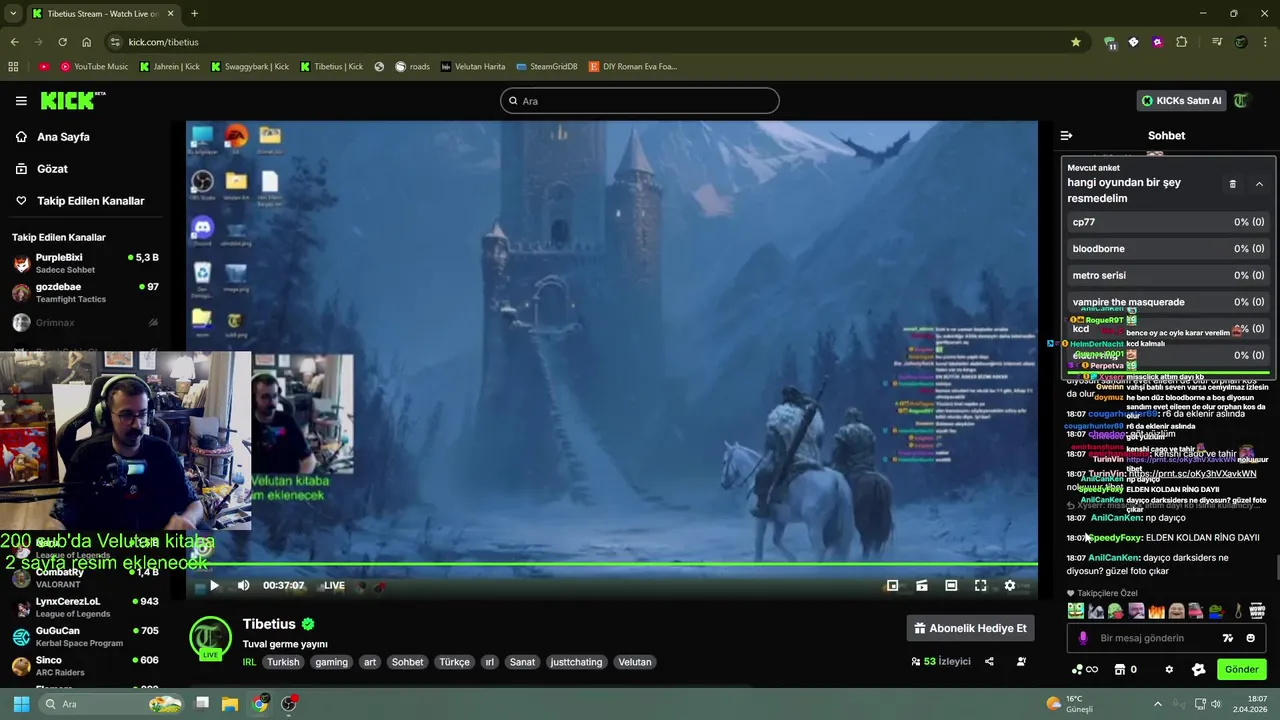Open the user profile avatar menu
Screen dimensions: 1280x720
click(x=1241, y=101)
